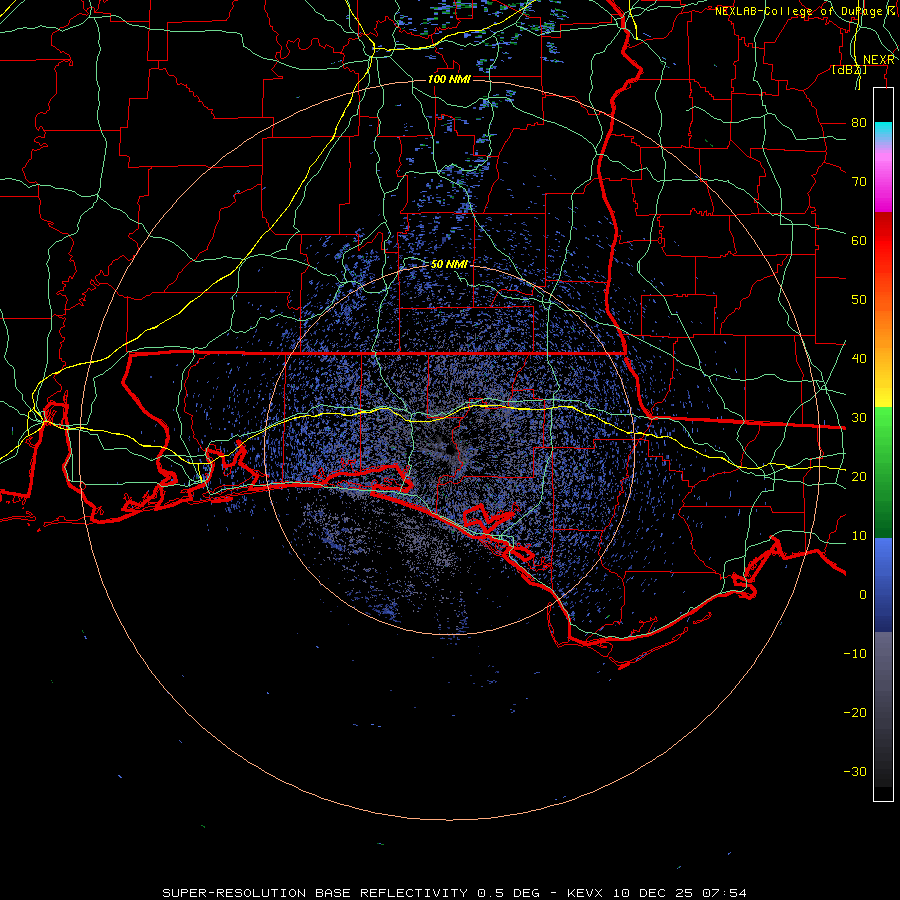Select the 80 value on the dBZ scale
The image size is (900, 900).
[x=859, y=123]
